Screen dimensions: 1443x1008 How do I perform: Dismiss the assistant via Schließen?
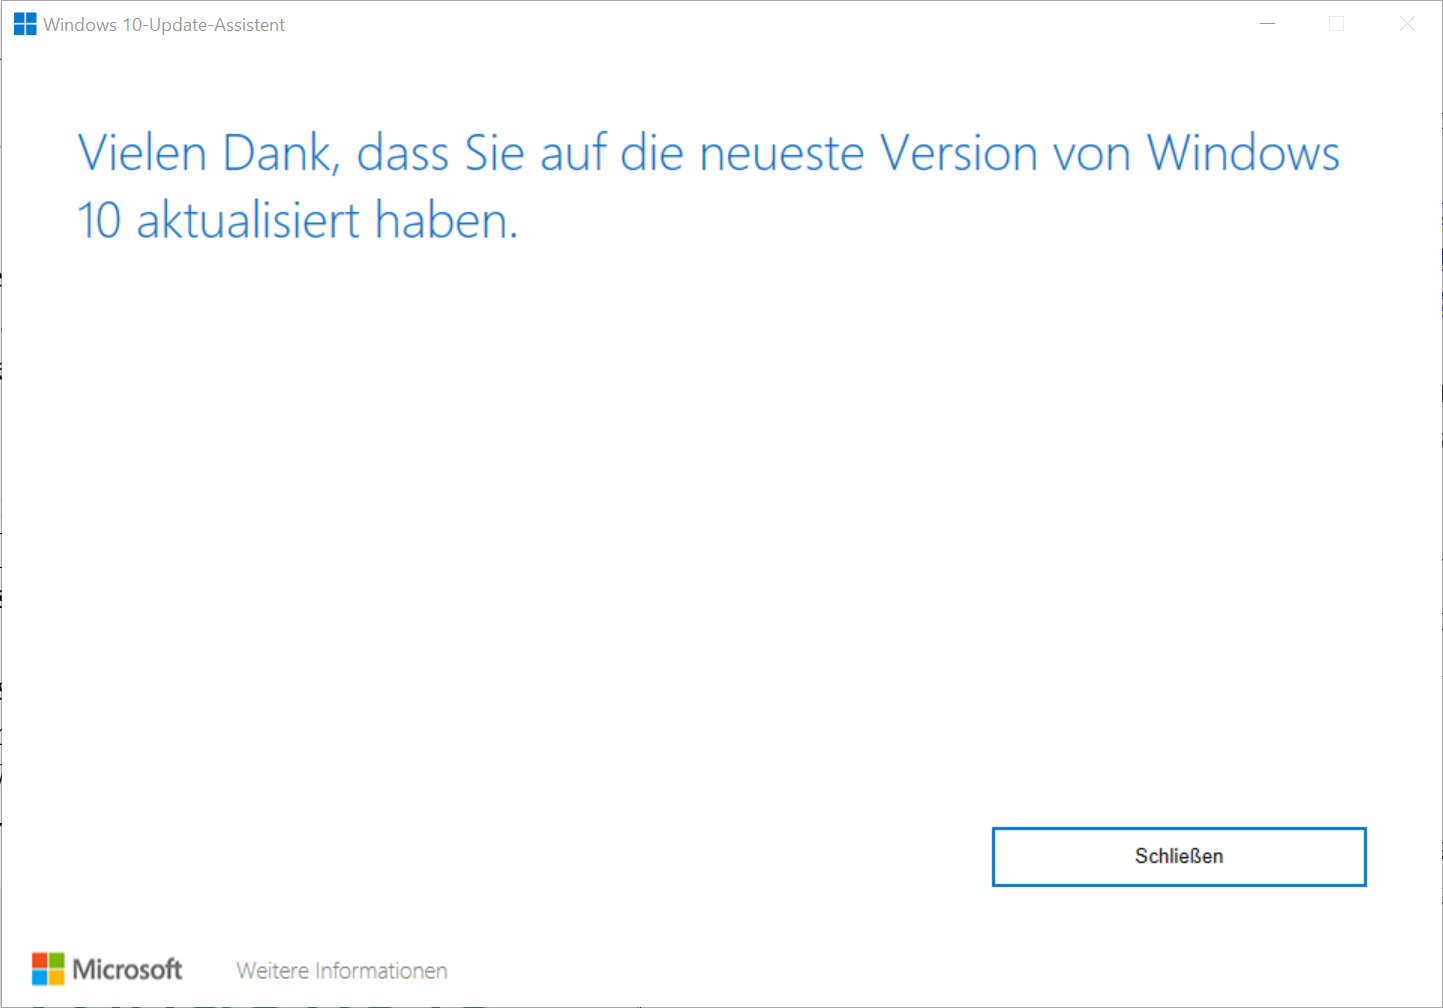tap(1179, 857)
